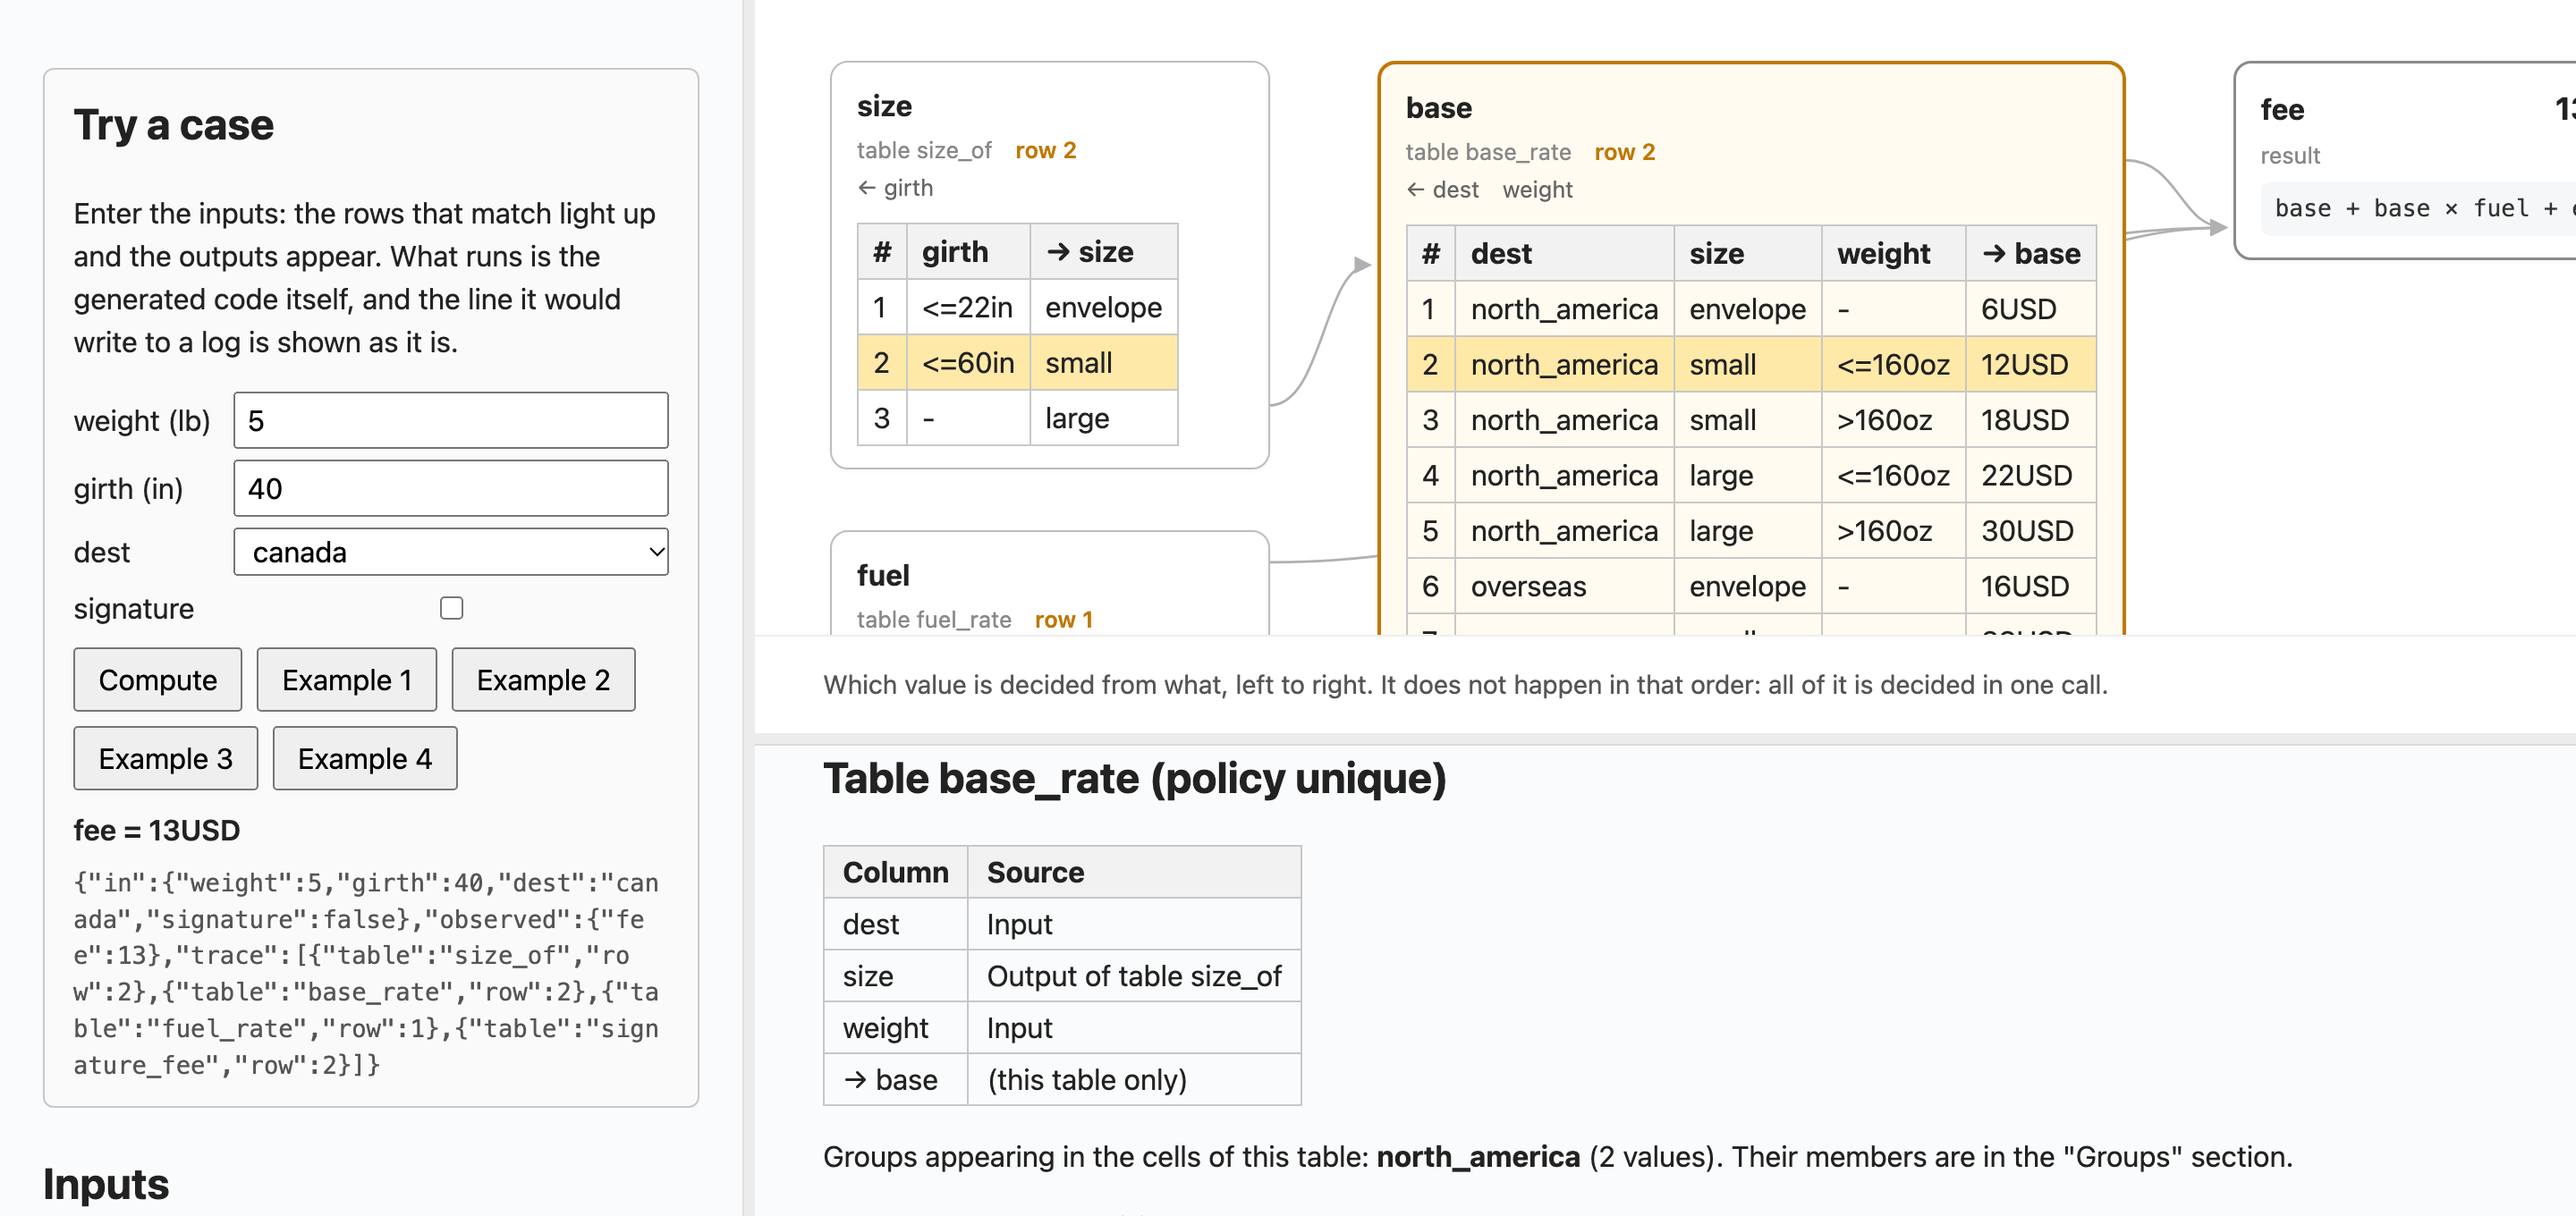Click the '→ base' column header
2576x1216 pixels.
2030,254
